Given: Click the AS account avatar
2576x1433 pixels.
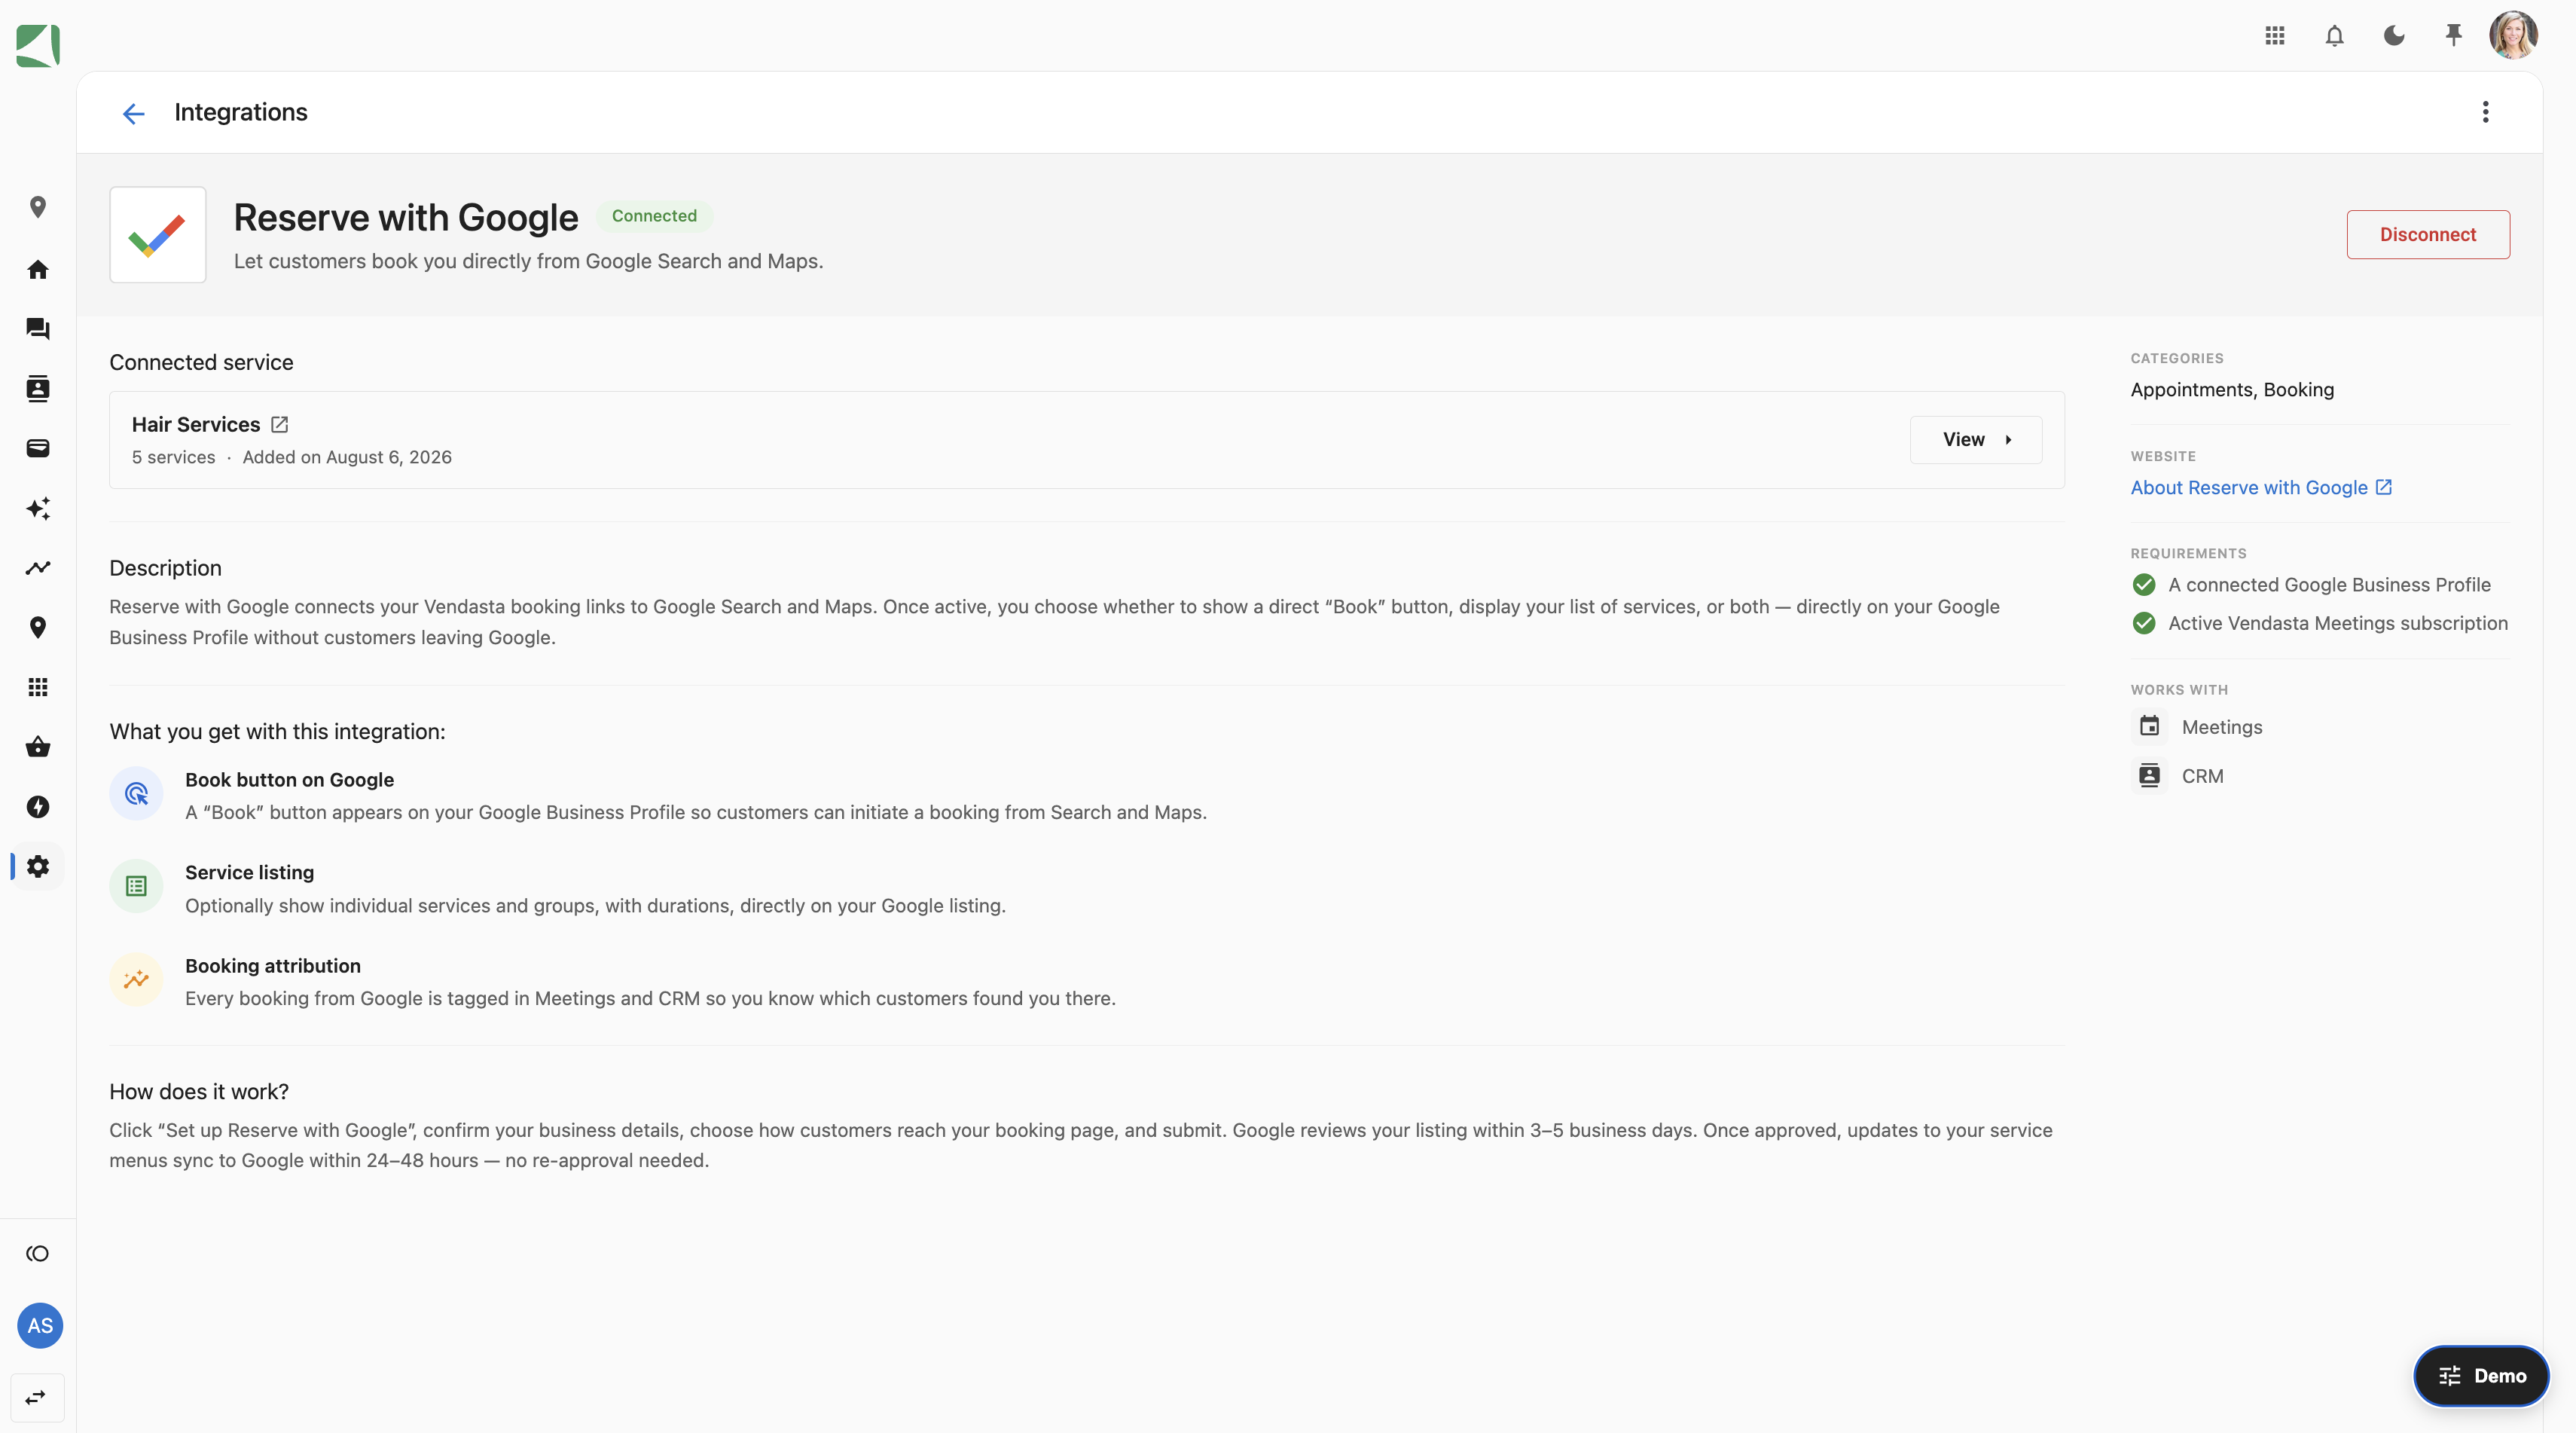Looking at the screenshot, I should click(x=40, y=1326).
